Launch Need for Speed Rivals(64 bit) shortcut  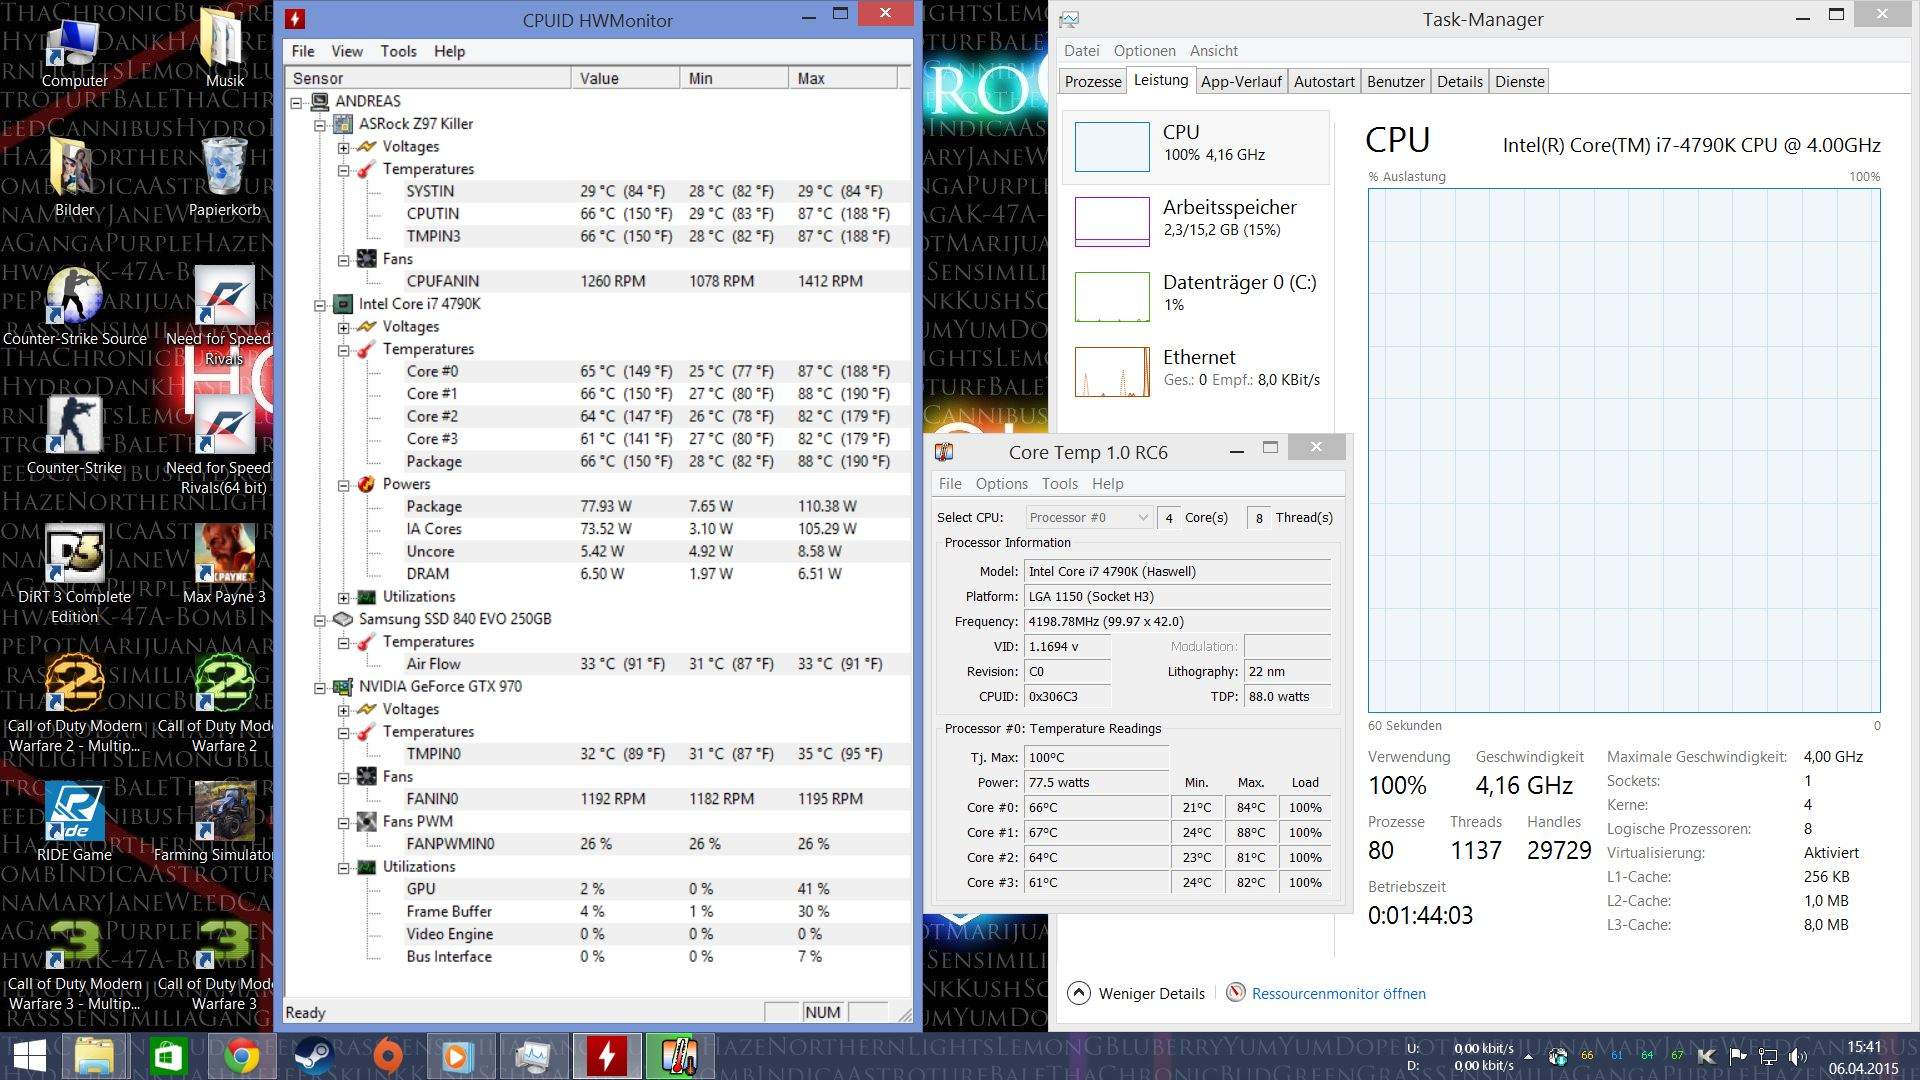[x=224, y=445]
